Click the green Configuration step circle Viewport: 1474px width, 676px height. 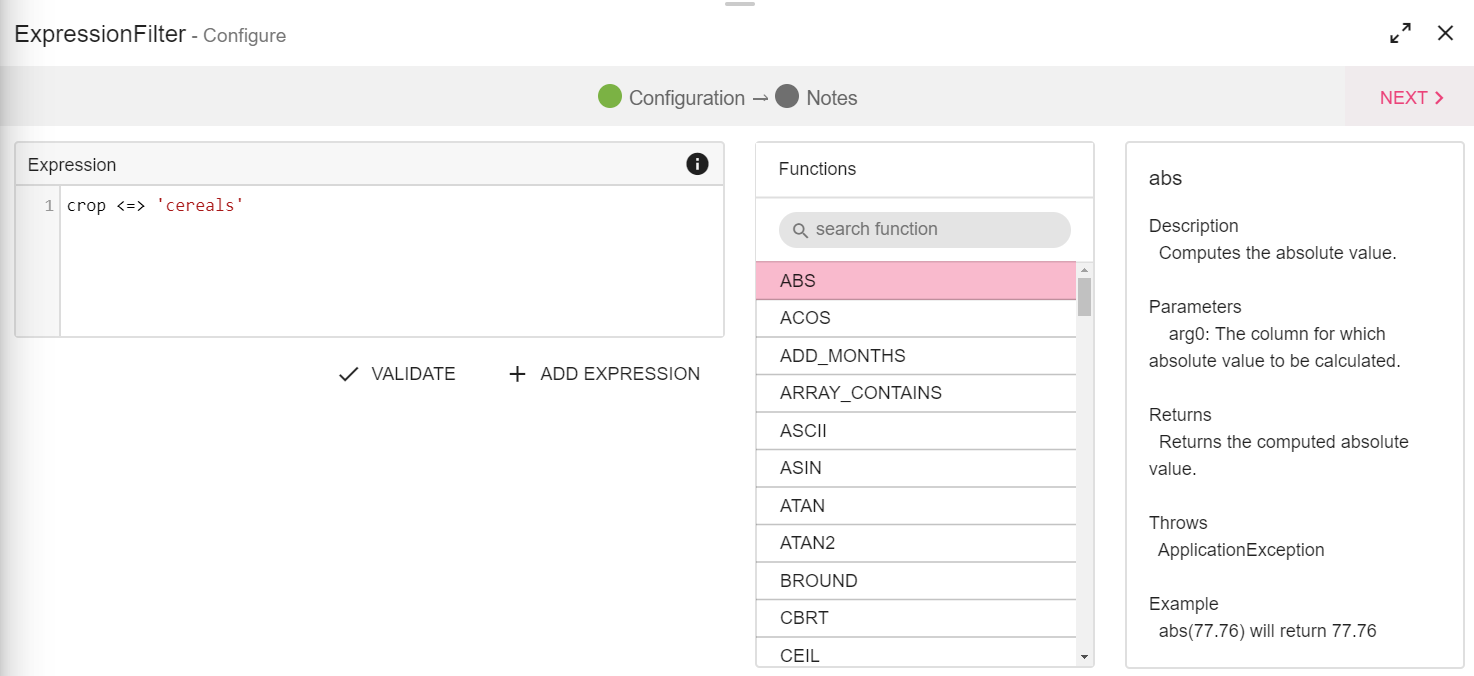610,97
